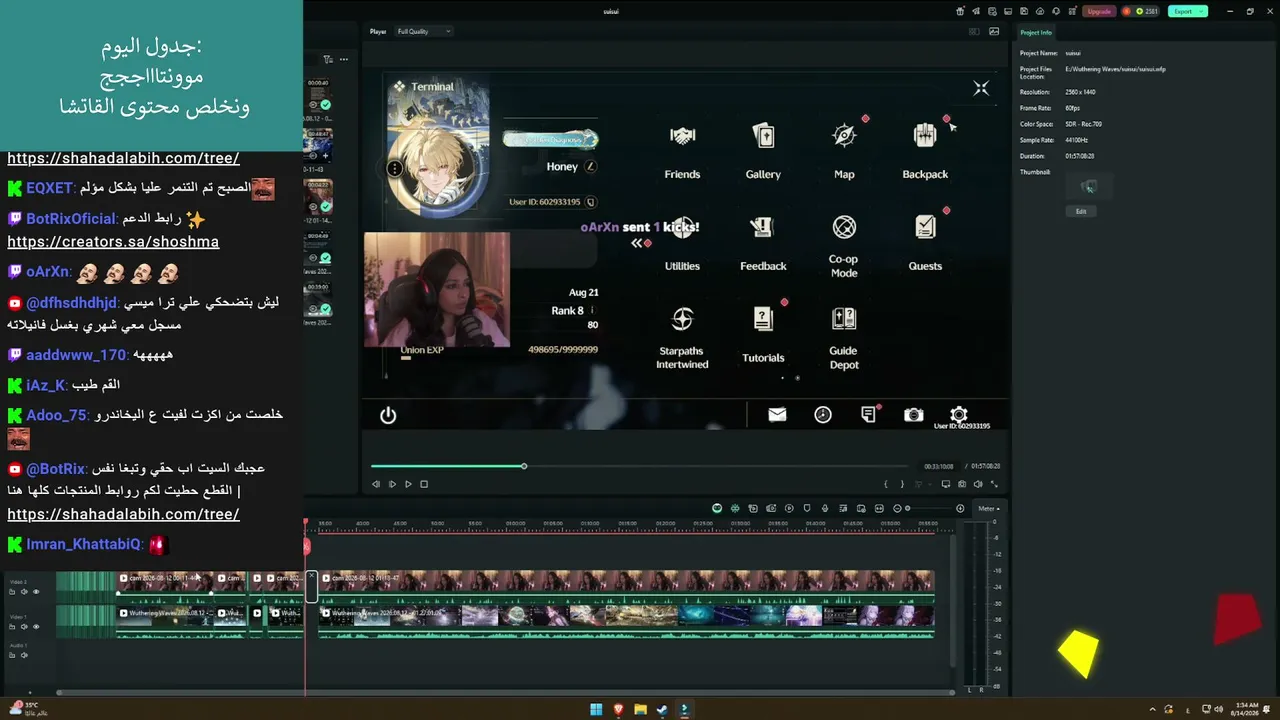Click the right-brace mark-out icon
The height and width of the screenshot is (720, 1280).
point(902,484)
